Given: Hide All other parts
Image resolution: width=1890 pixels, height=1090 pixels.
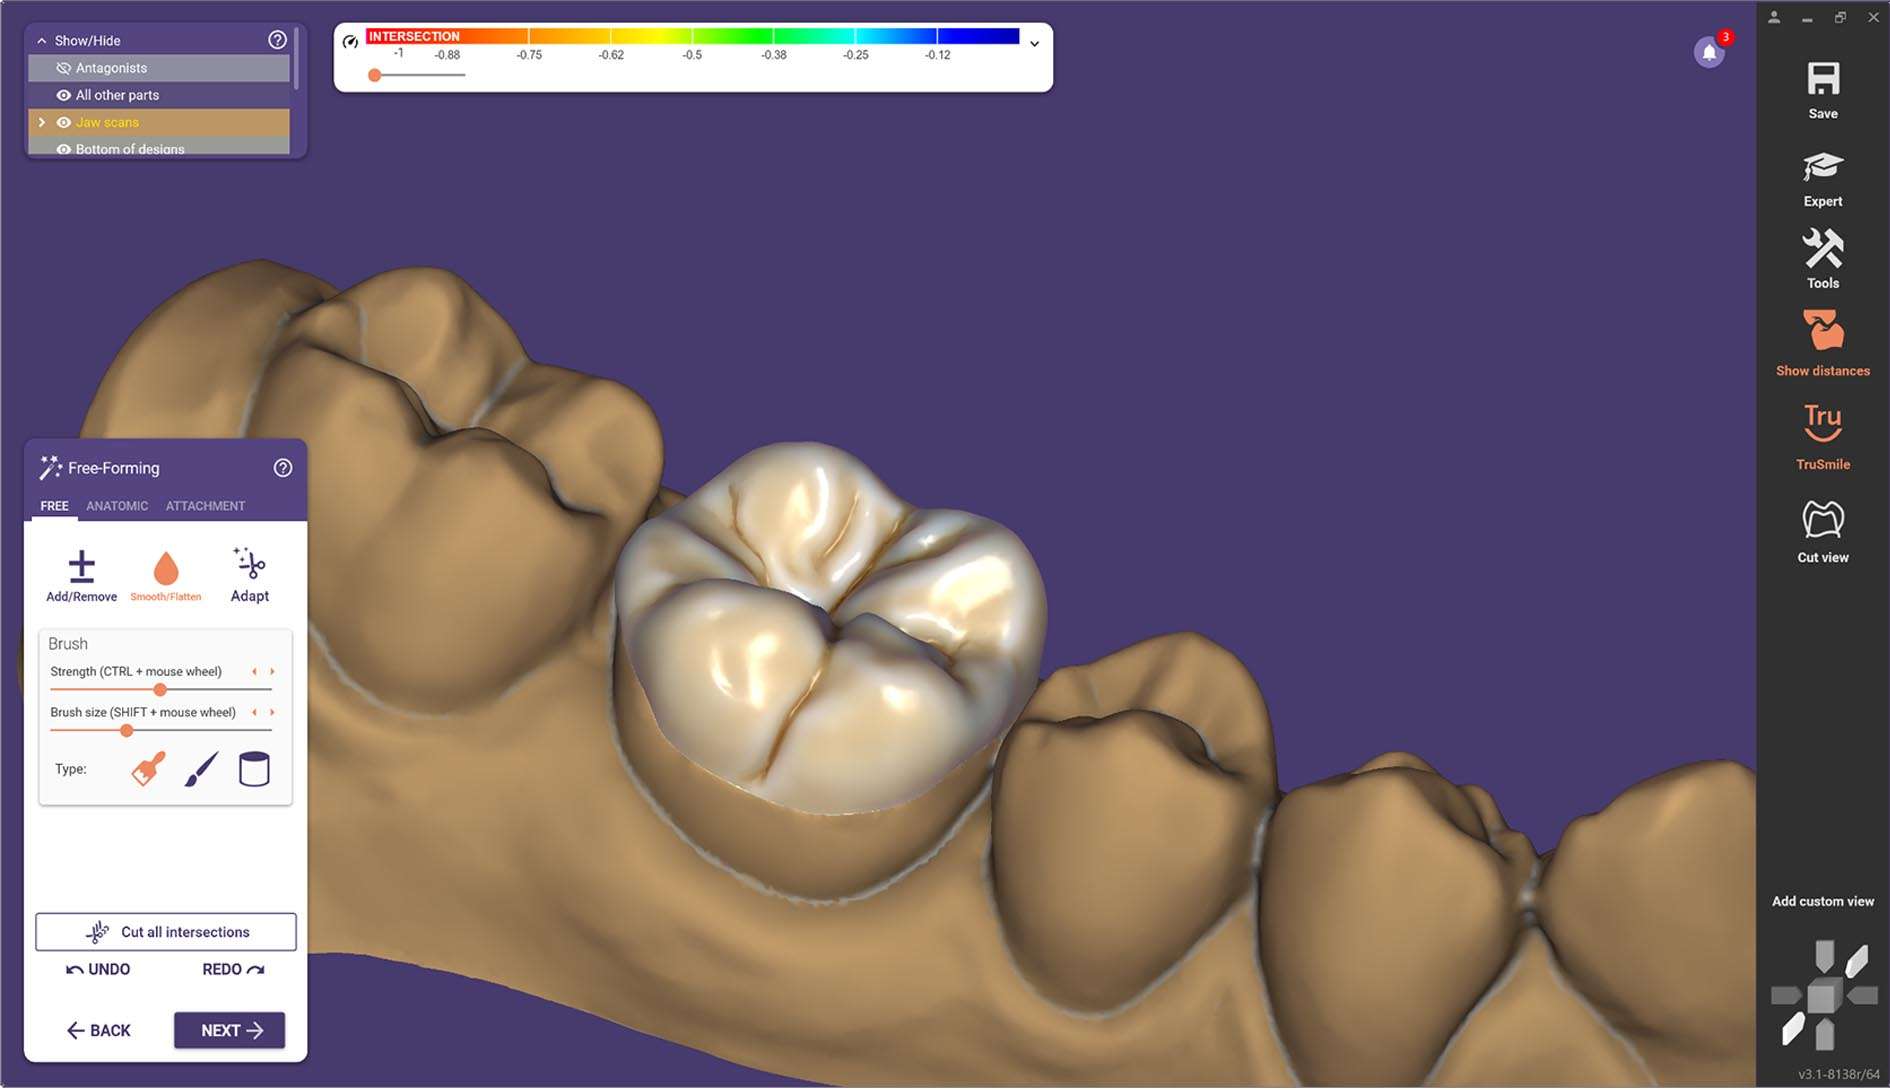Looking at the screenshot, I should coord(64,95).
